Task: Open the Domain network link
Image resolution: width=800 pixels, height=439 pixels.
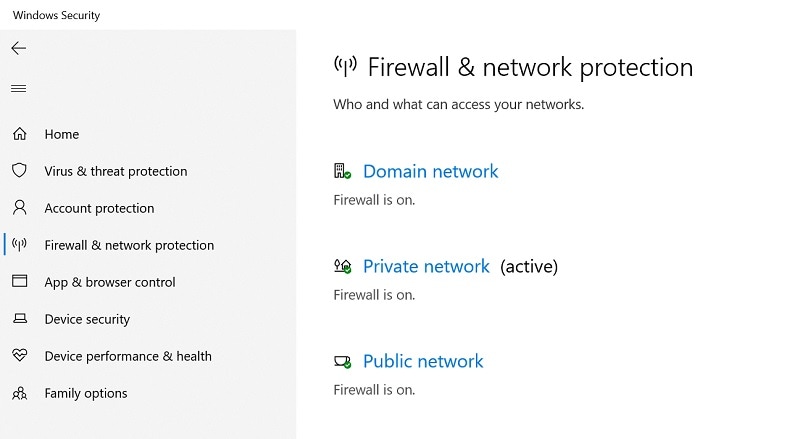Action: 430,172
